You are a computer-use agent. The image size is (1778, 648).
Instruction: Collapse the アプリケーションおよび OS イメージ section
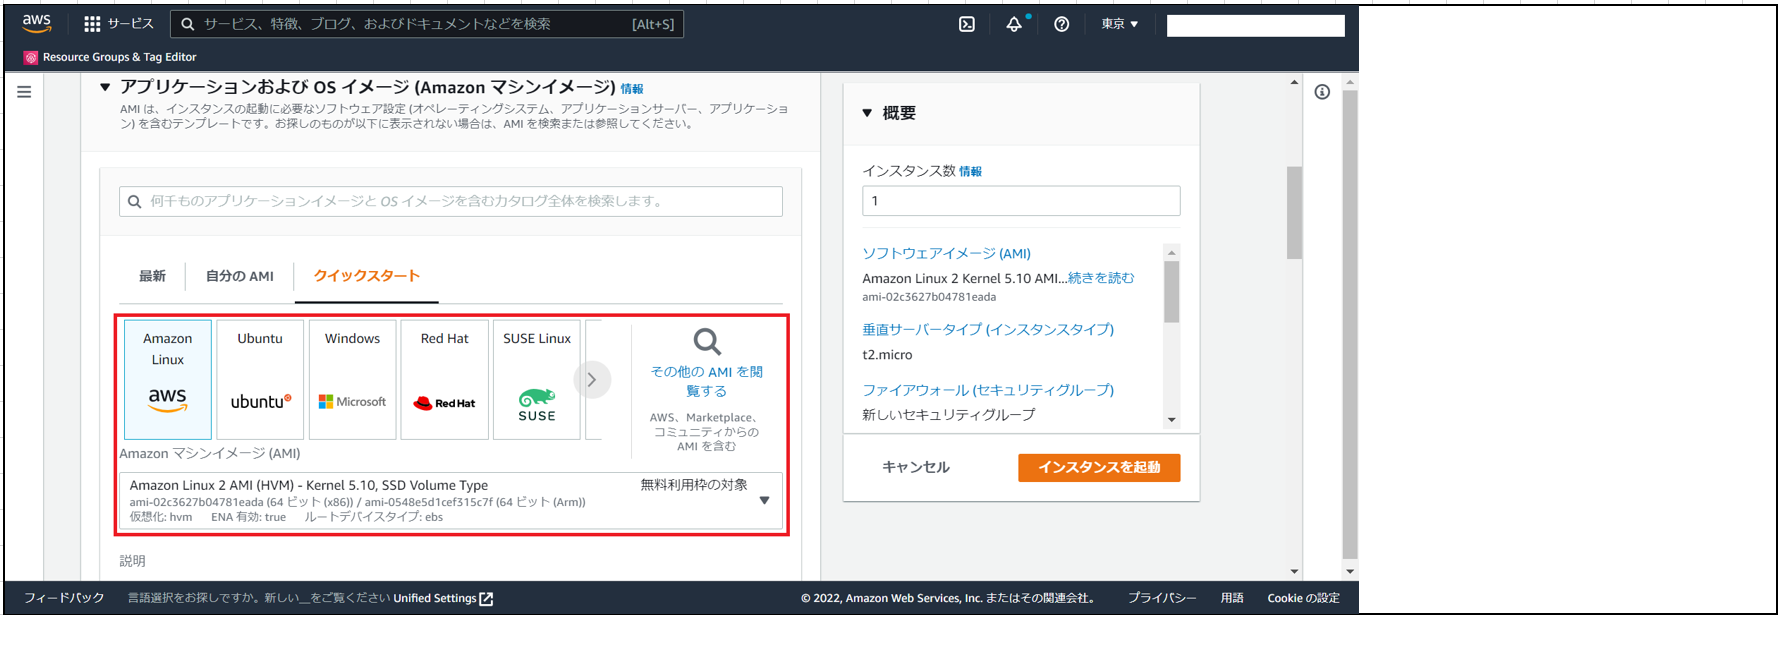tap(105, 88)
